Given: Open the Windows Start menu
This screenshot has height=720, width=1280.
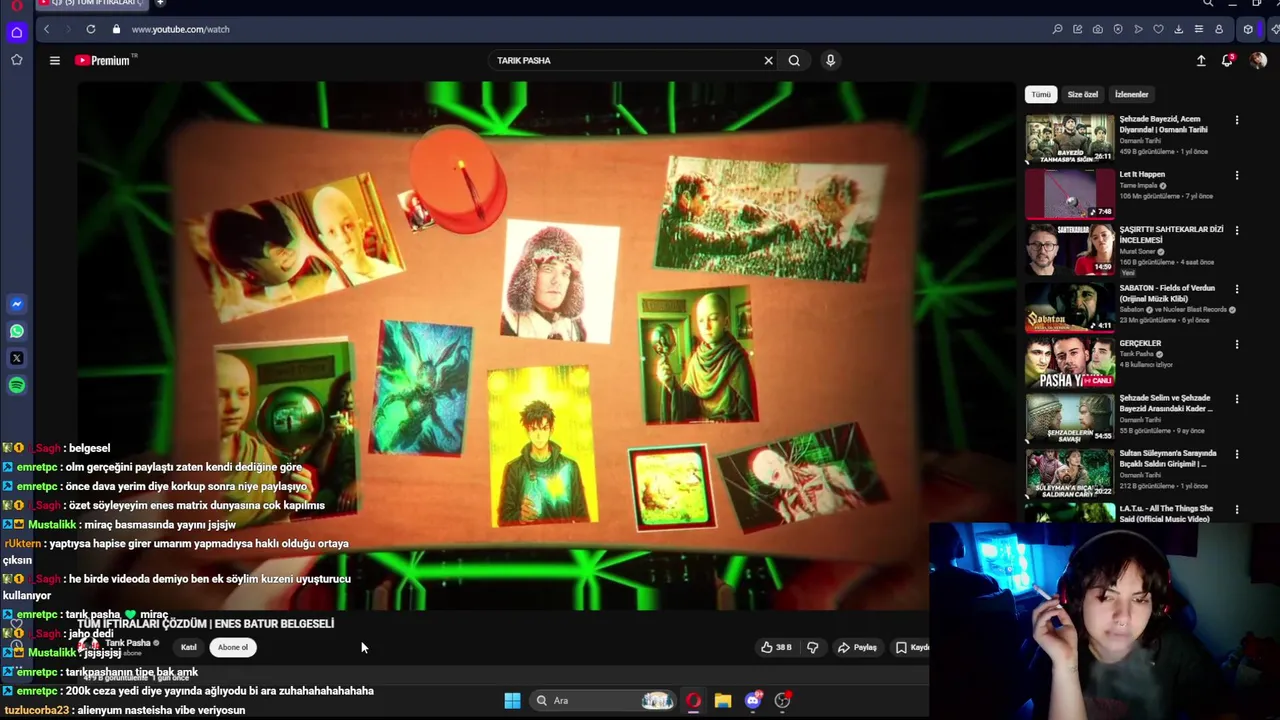Looking at the screenshot, I should (512, 700).
